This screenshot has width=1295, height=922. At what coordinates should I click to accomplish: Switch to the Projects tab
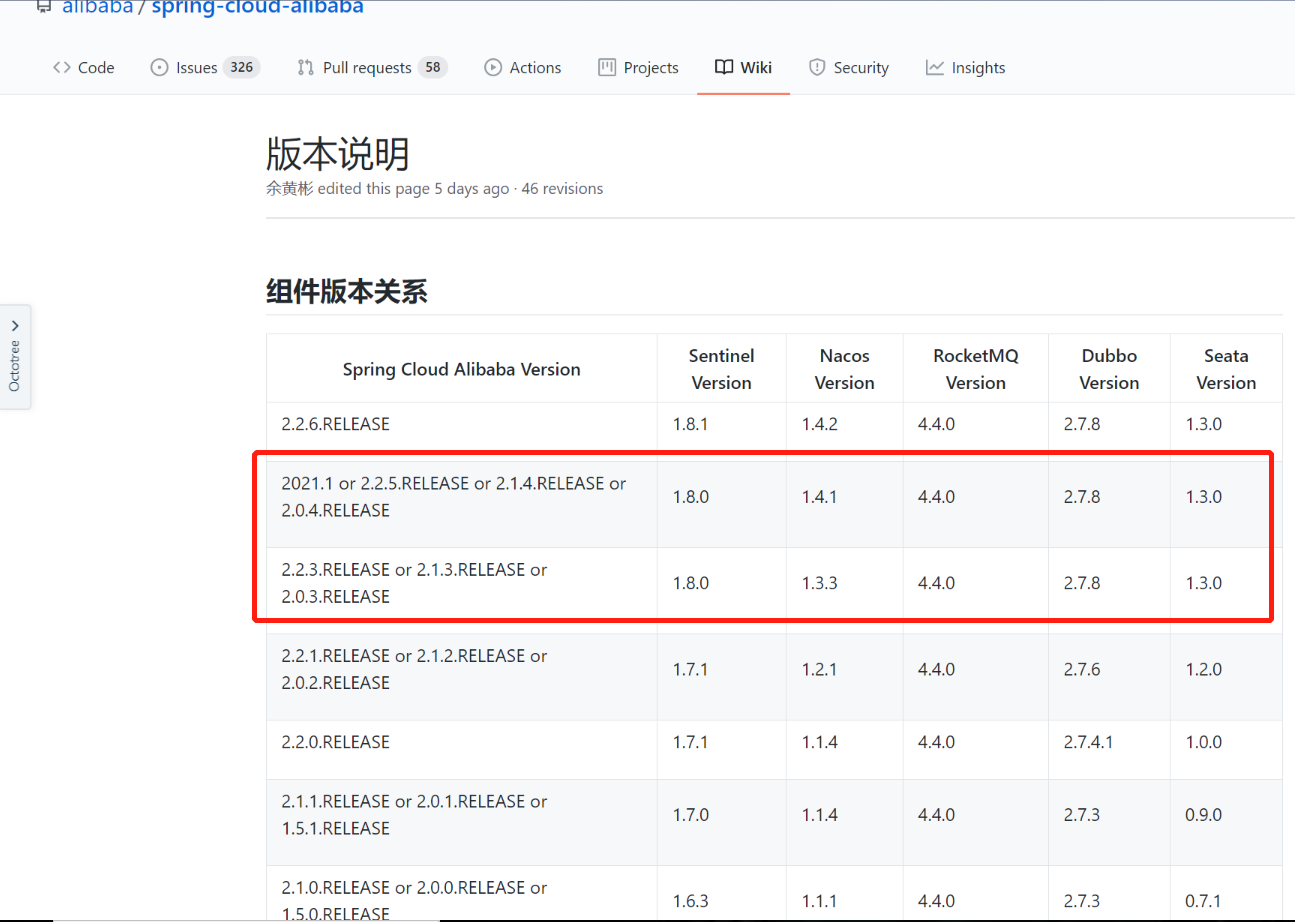pos(638,68)
